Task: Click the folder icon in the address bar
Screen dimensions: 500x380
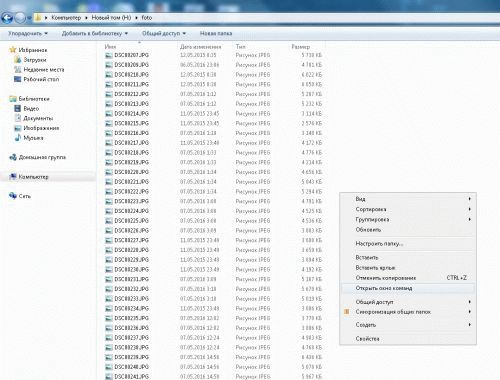Action: tap(38, 18)
